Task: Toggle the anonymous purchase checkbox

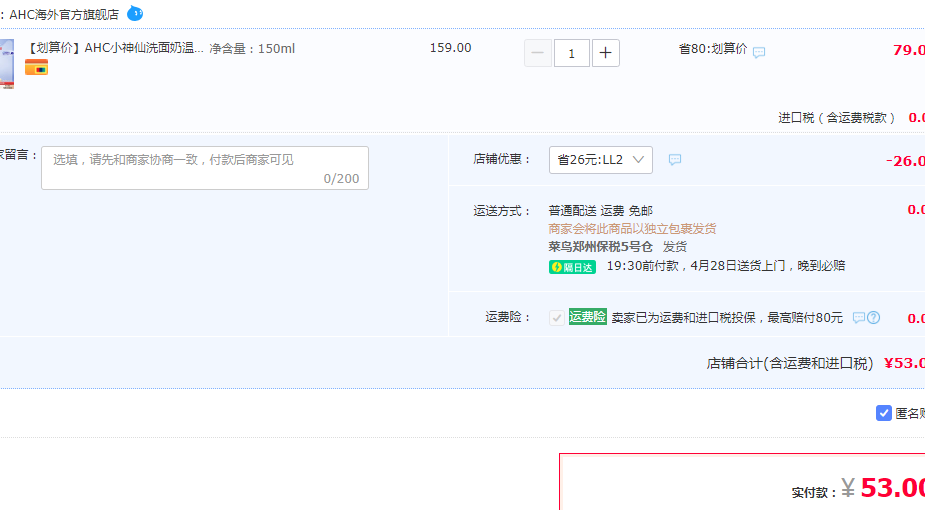Action: [x=884, y=413]
